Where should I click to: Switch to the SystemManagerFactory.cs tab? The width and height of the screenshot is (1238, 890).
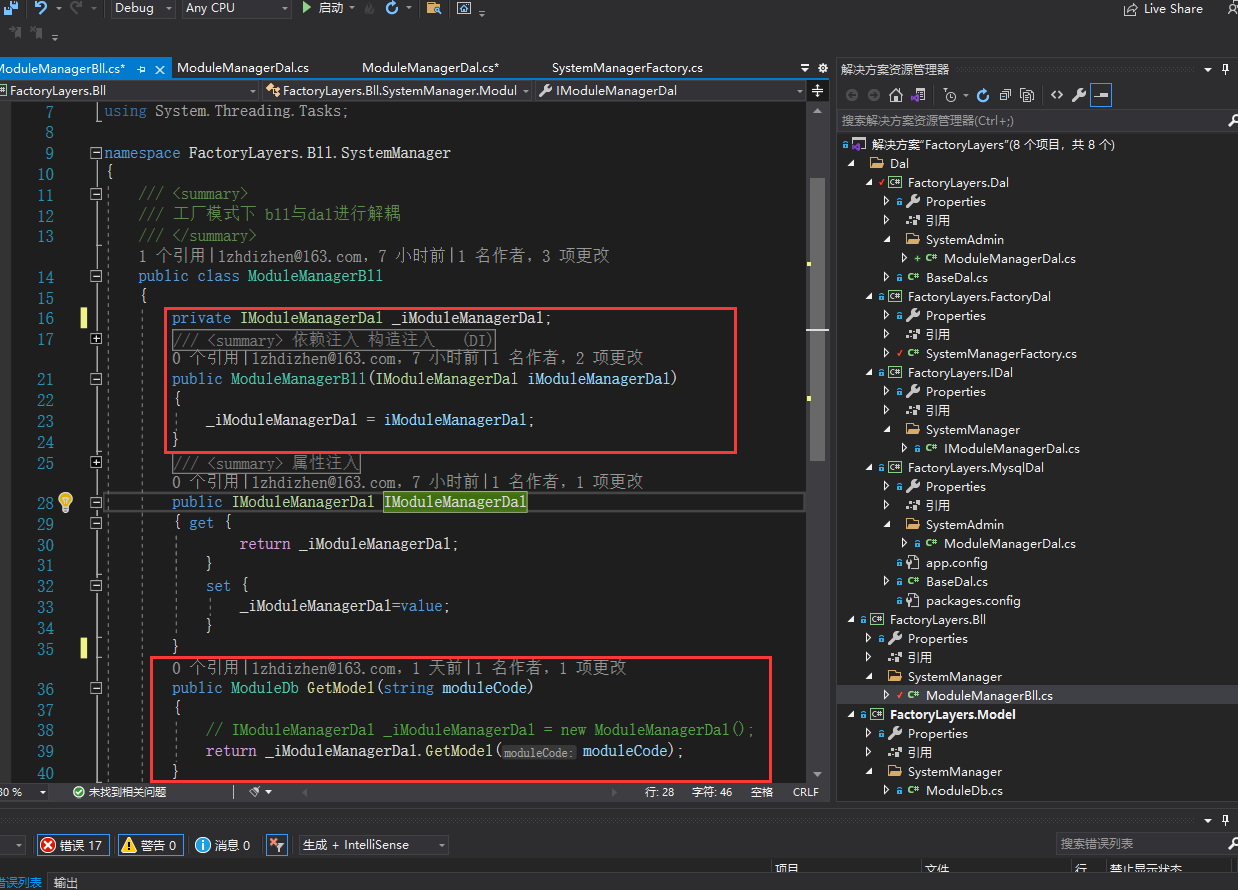[627, 68]
